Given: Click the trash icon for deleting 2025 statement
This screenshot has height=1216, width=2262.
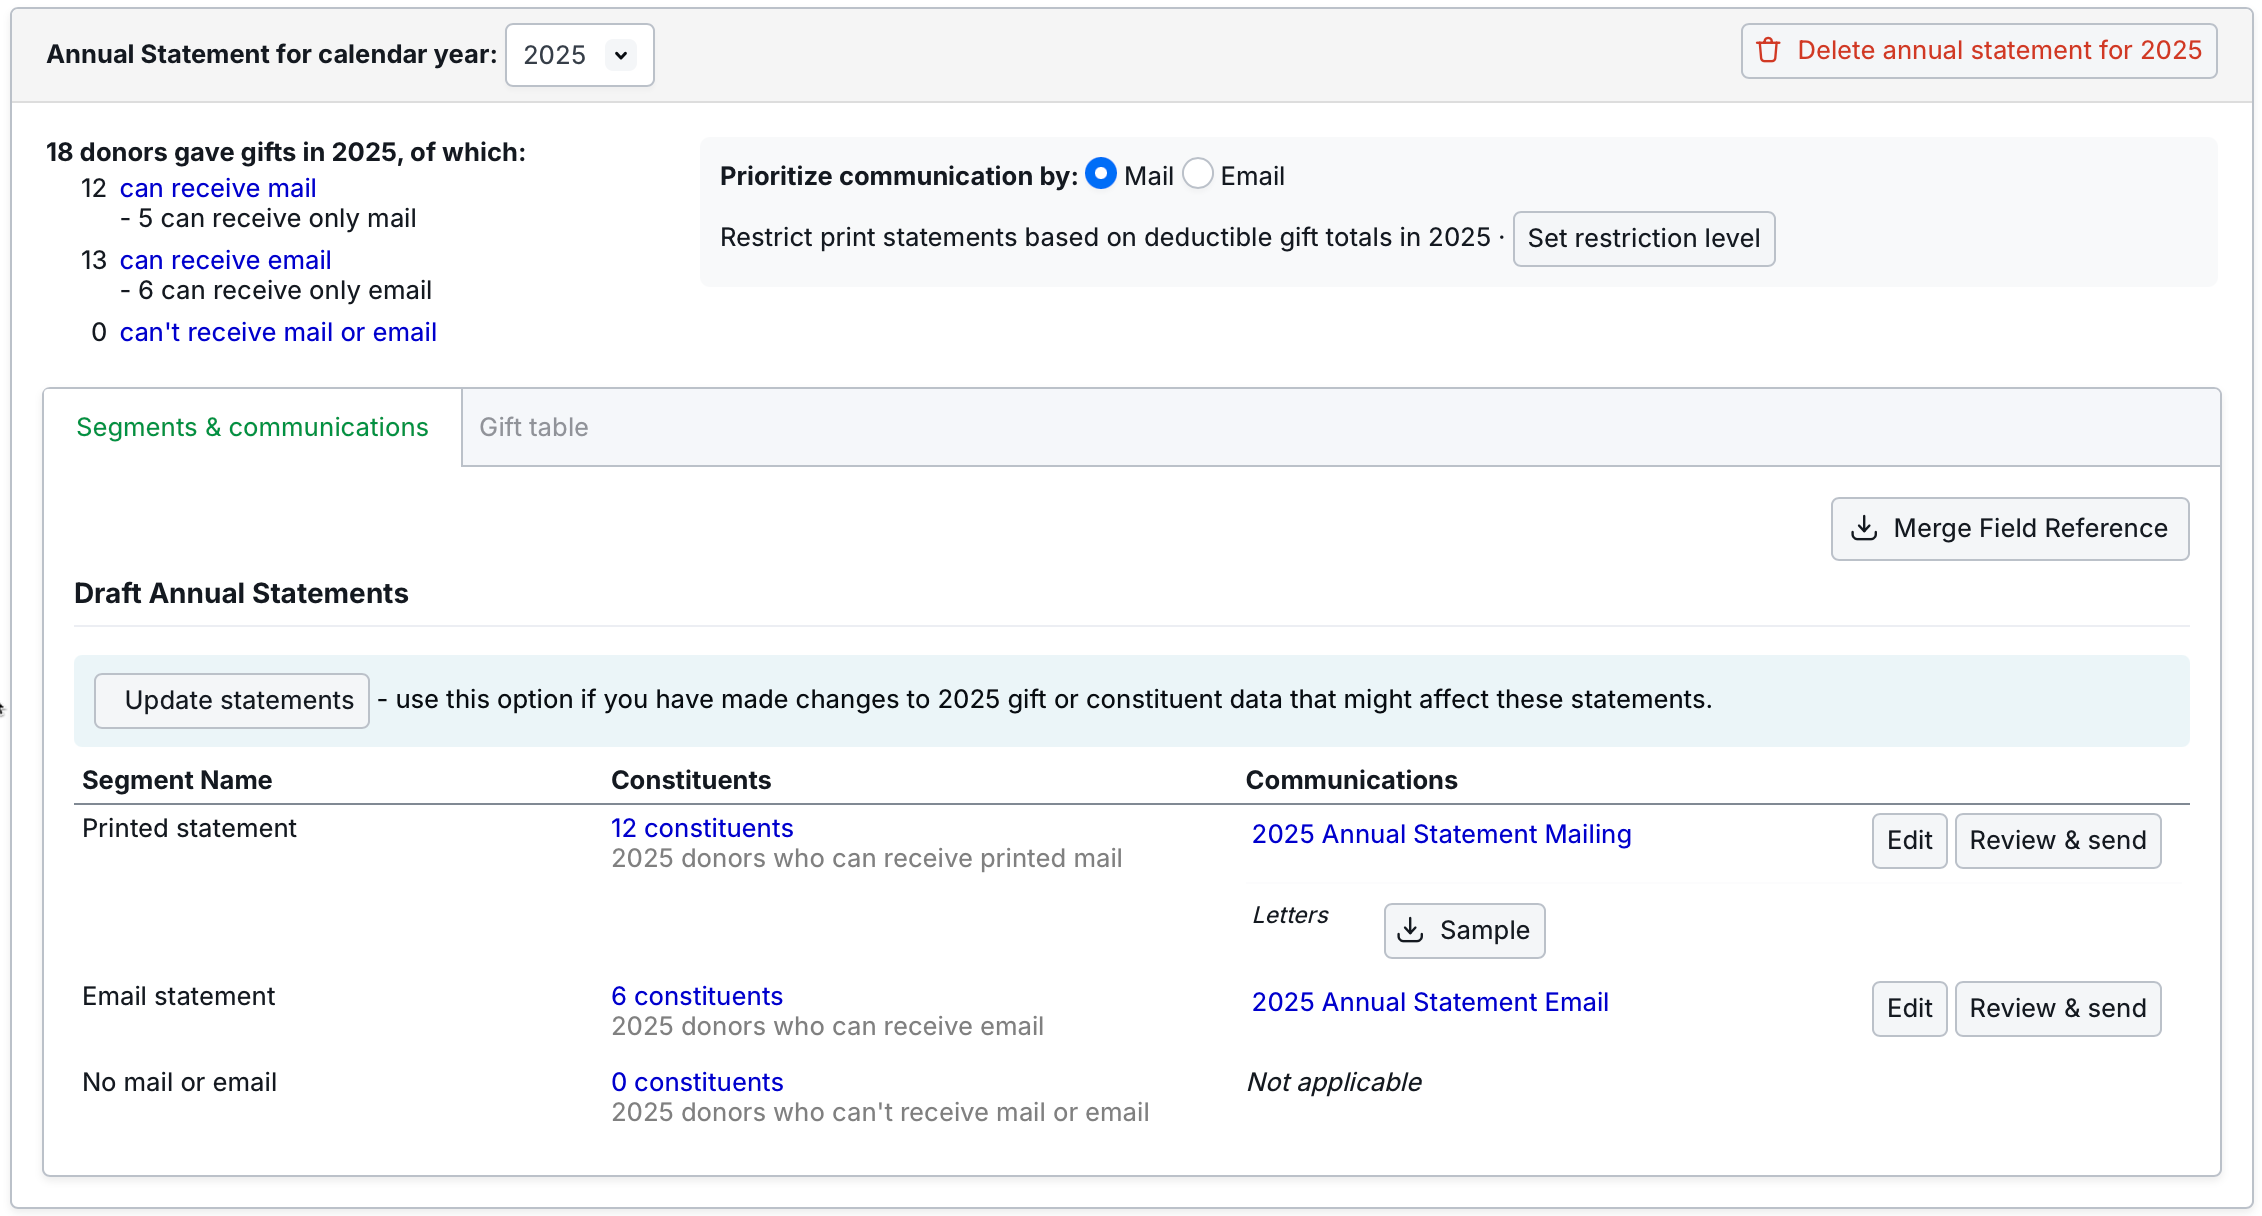Looking at the screenshot, I should pos(1768,50).
